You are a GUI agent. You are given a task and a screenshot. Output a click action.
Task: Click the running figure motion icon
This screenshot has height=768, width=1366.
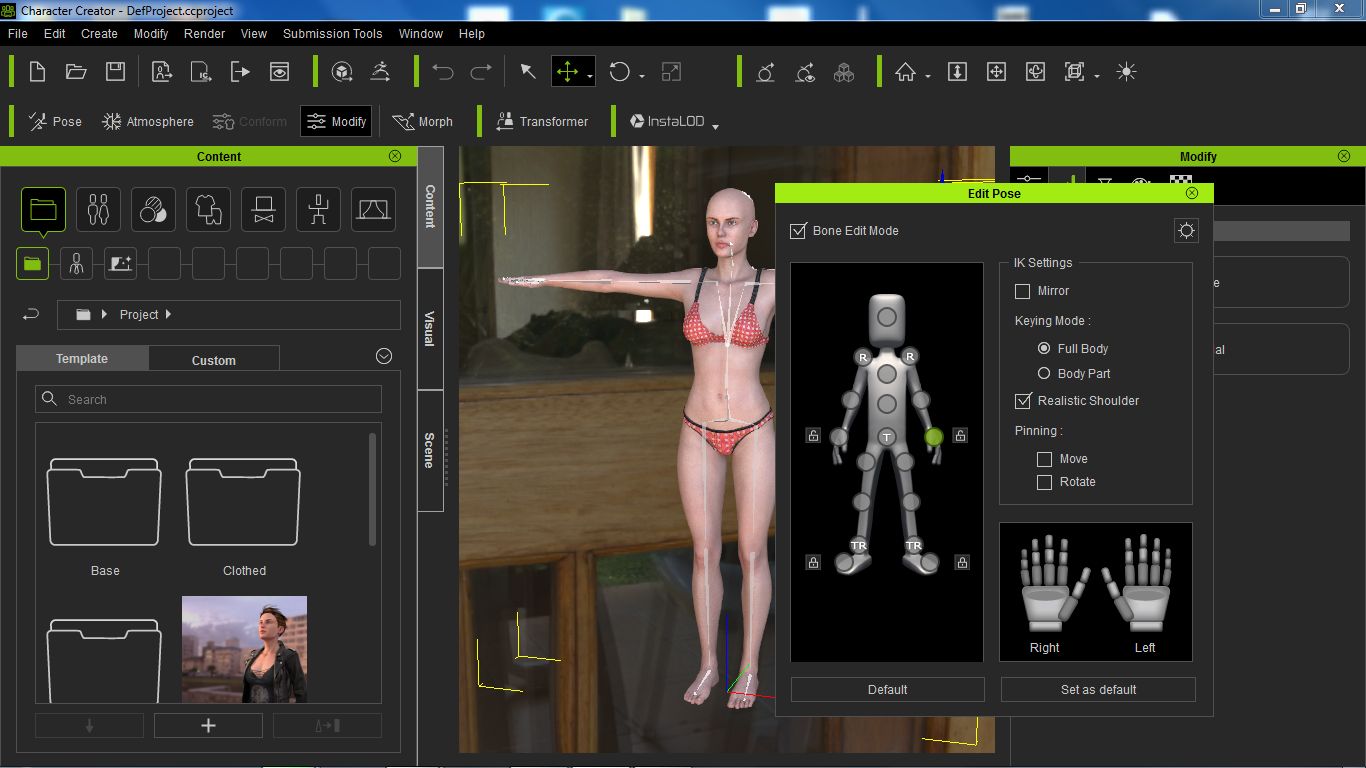tap(380, 72)
